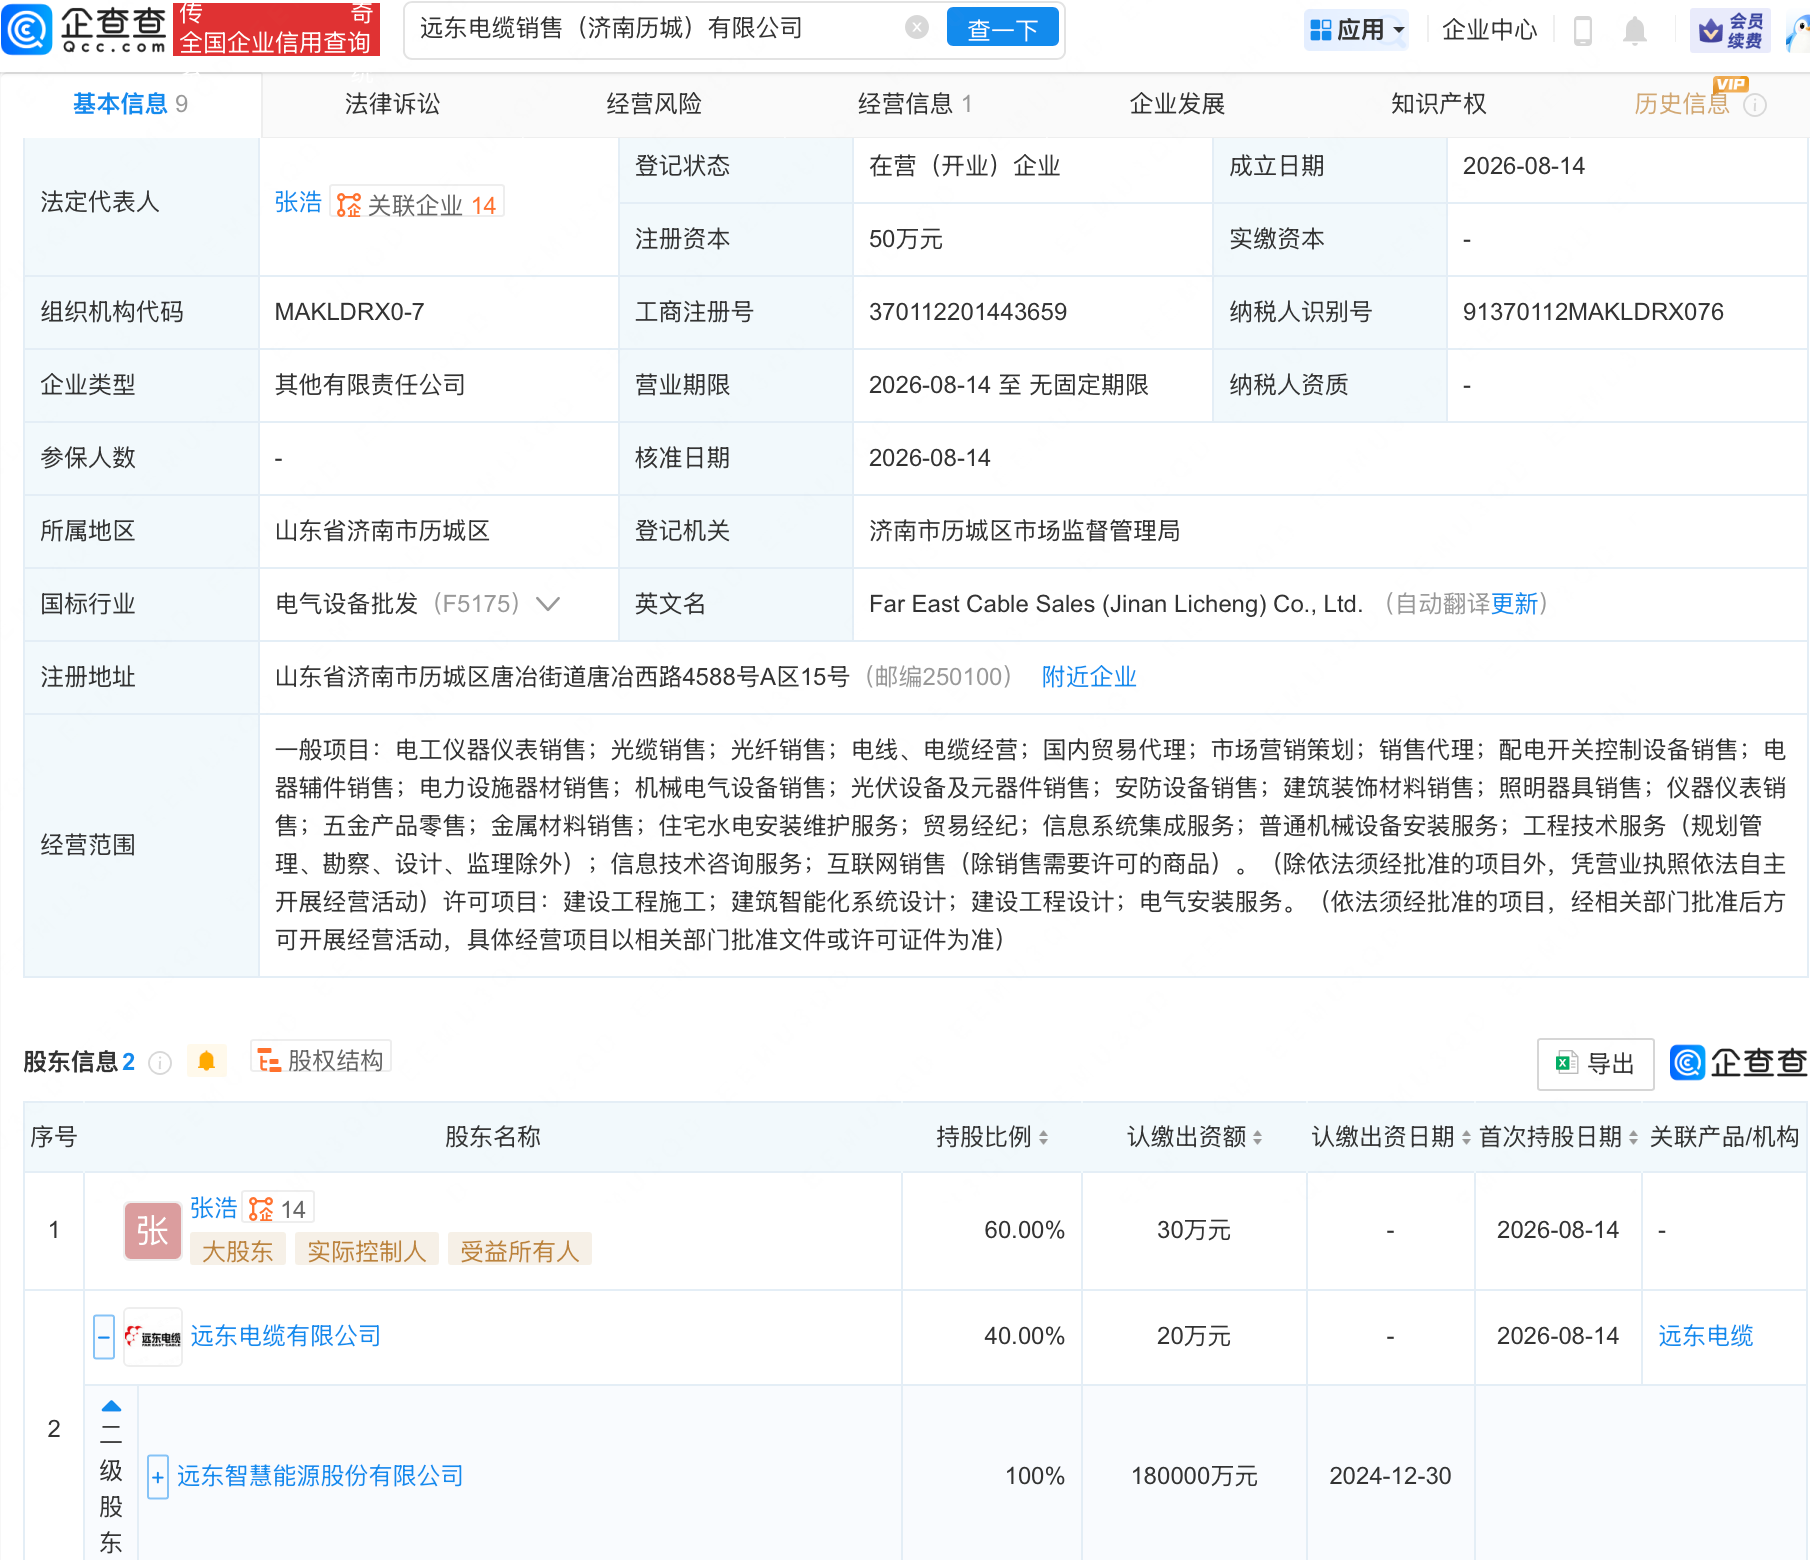Click the 张 avatar thumbnail
The height and width of the screenshot is (1560, 1810).
click(x=152, y=1230)
